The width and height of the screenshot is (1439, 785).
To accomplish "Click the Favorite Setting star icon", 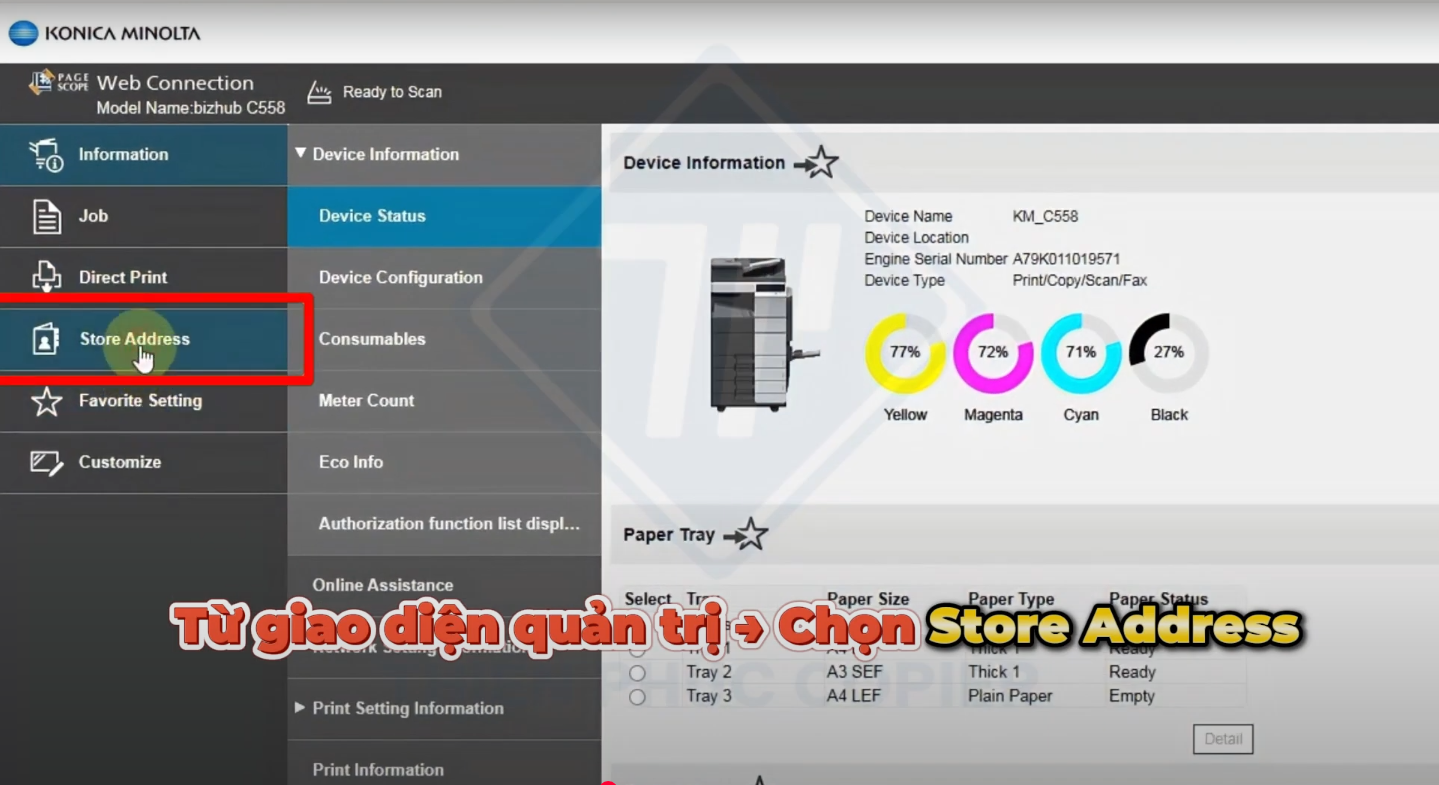I will click(x=47, y=401).
